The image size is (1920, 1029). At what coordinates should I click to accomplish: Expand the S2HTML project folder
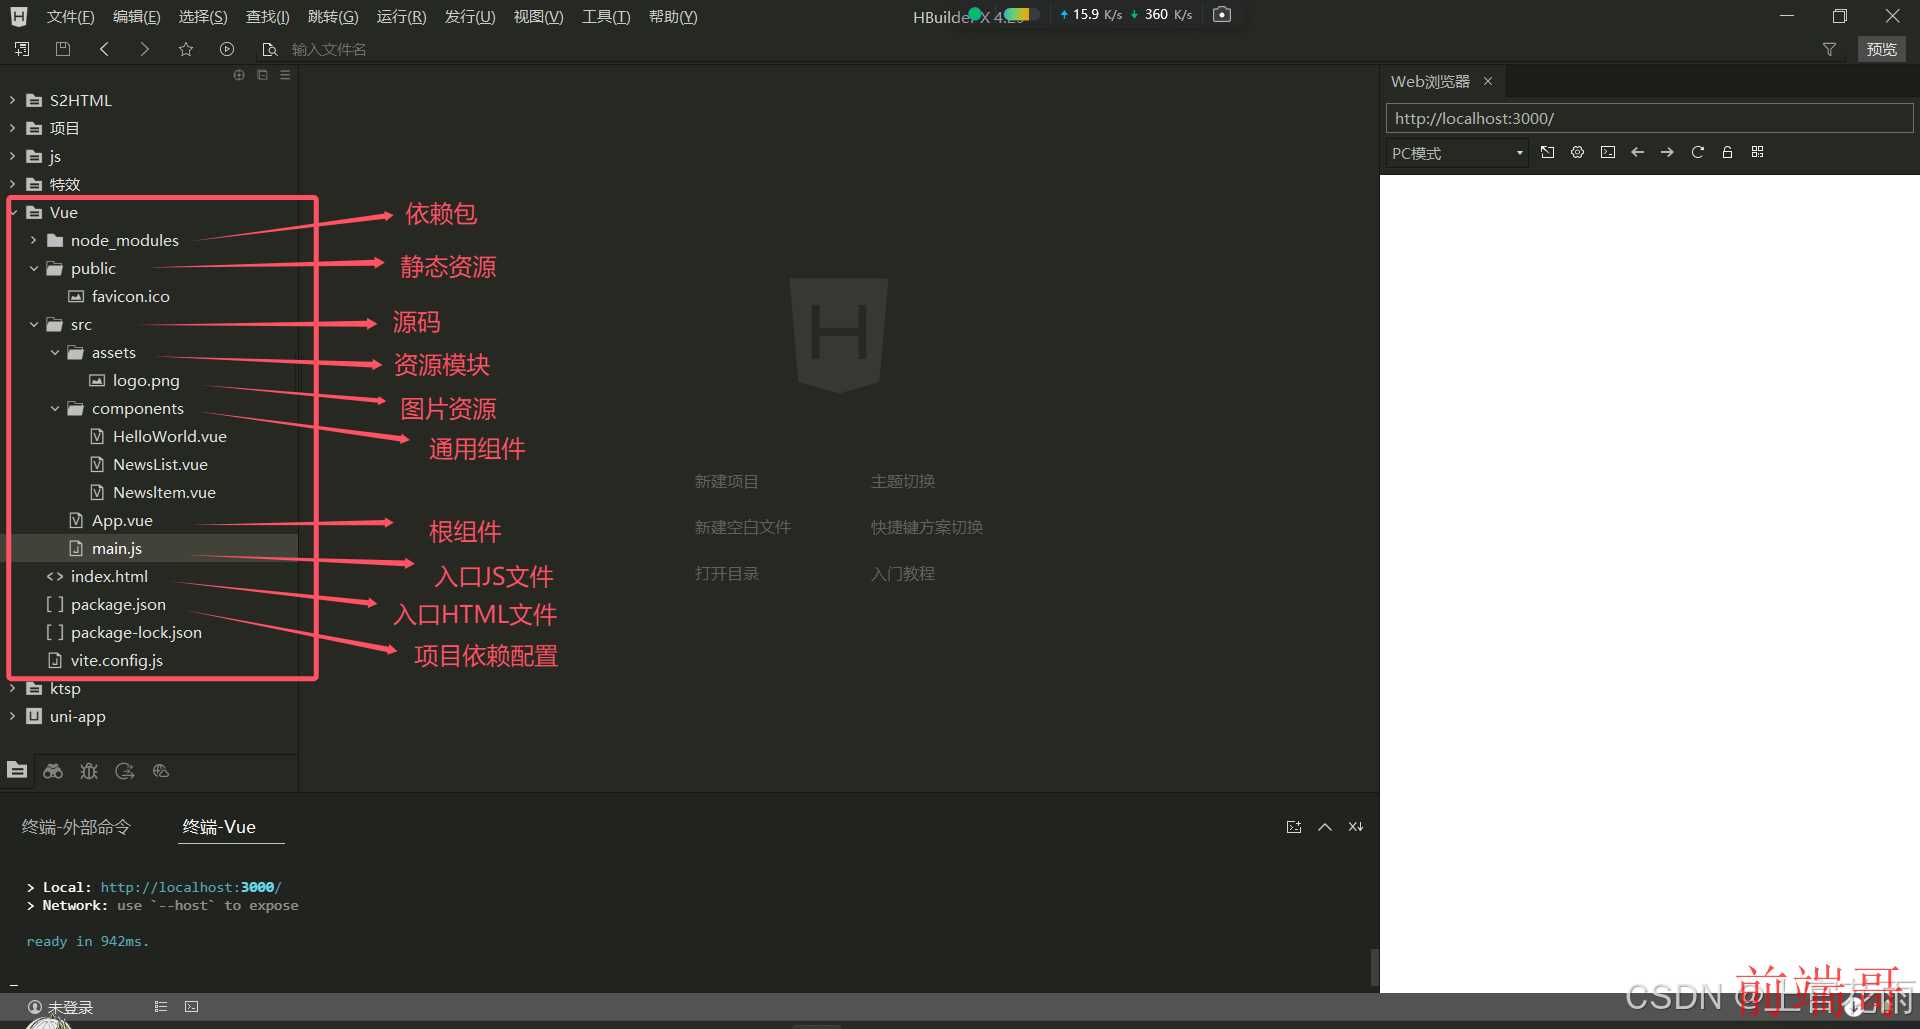coord(13,100)
